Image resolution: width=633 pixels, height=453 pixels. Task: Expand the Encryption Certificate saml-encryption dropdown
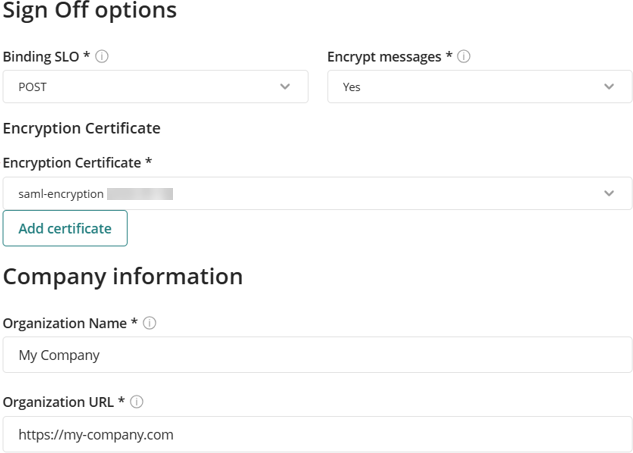coord(317,193)
